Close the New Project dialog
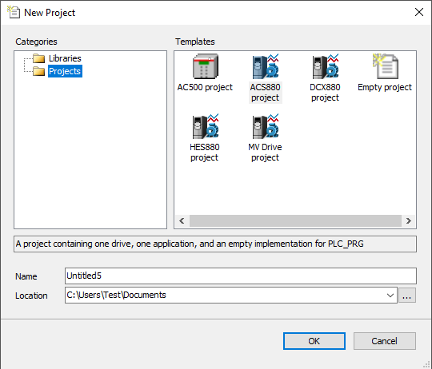This screenshot has width=432, height=369. click(x=419, y=12)
